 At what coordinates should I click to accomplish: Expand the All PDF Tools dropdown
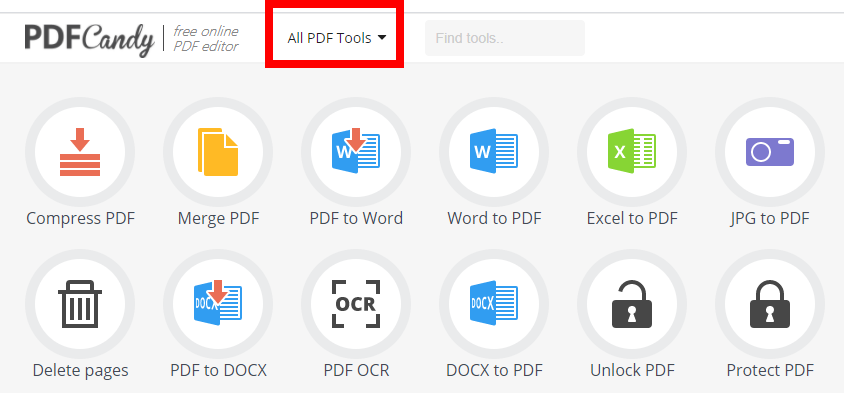(x=337, y=38)
